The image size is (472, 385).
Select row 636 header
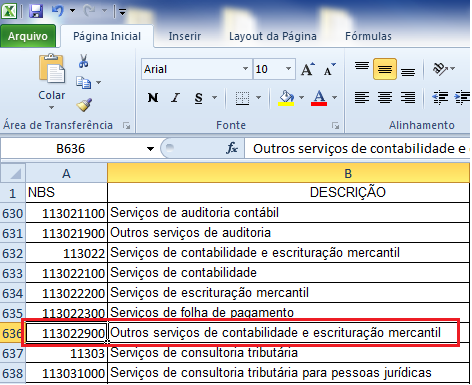(x=13, y=333)
